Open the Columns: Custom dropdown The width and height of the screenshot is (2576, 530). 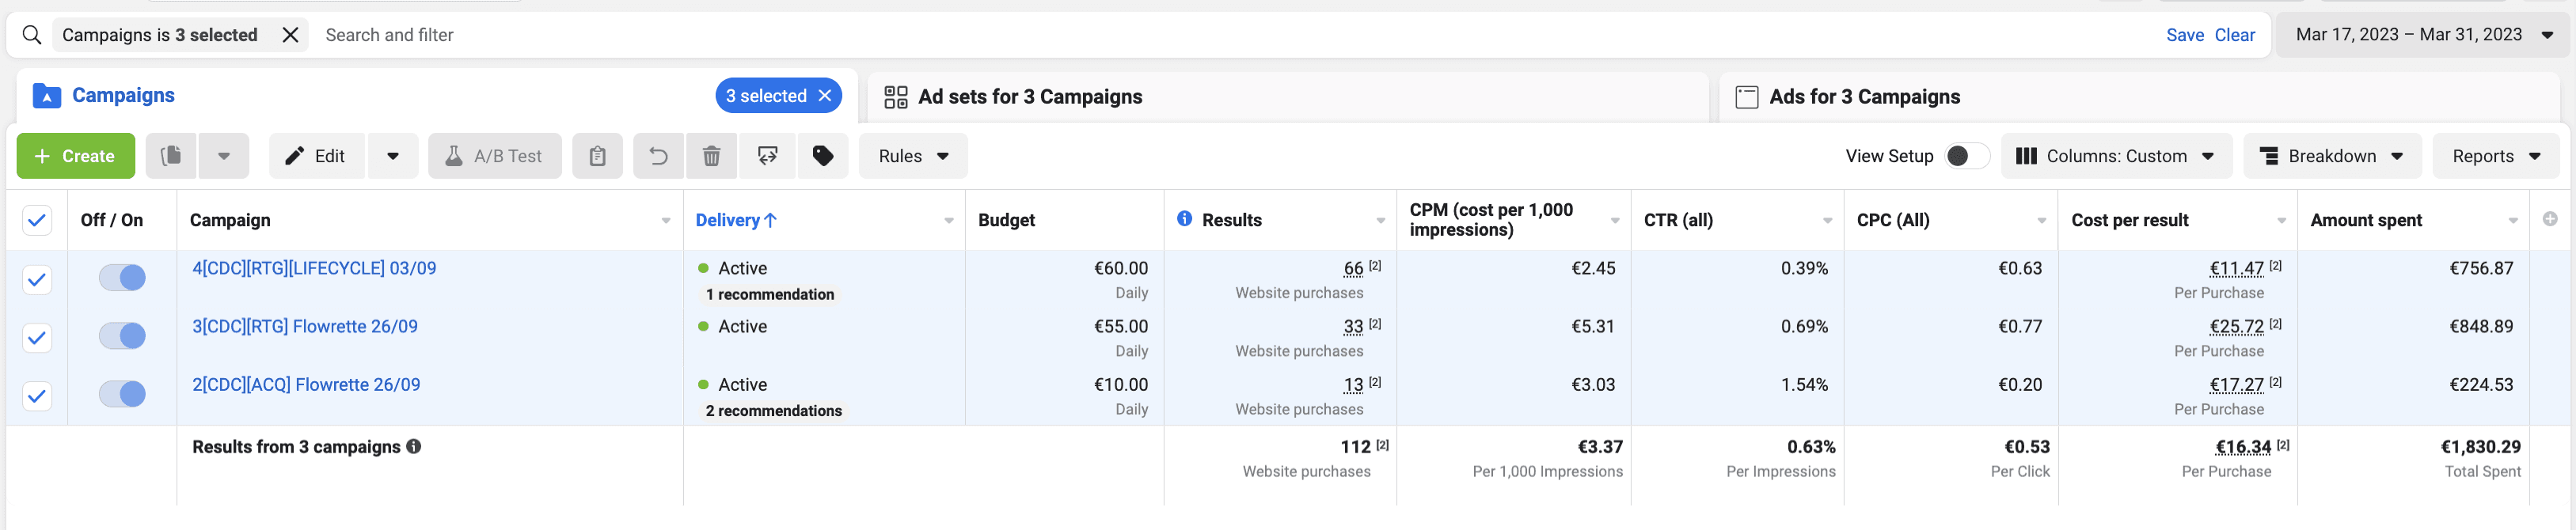pos(2116,156)
